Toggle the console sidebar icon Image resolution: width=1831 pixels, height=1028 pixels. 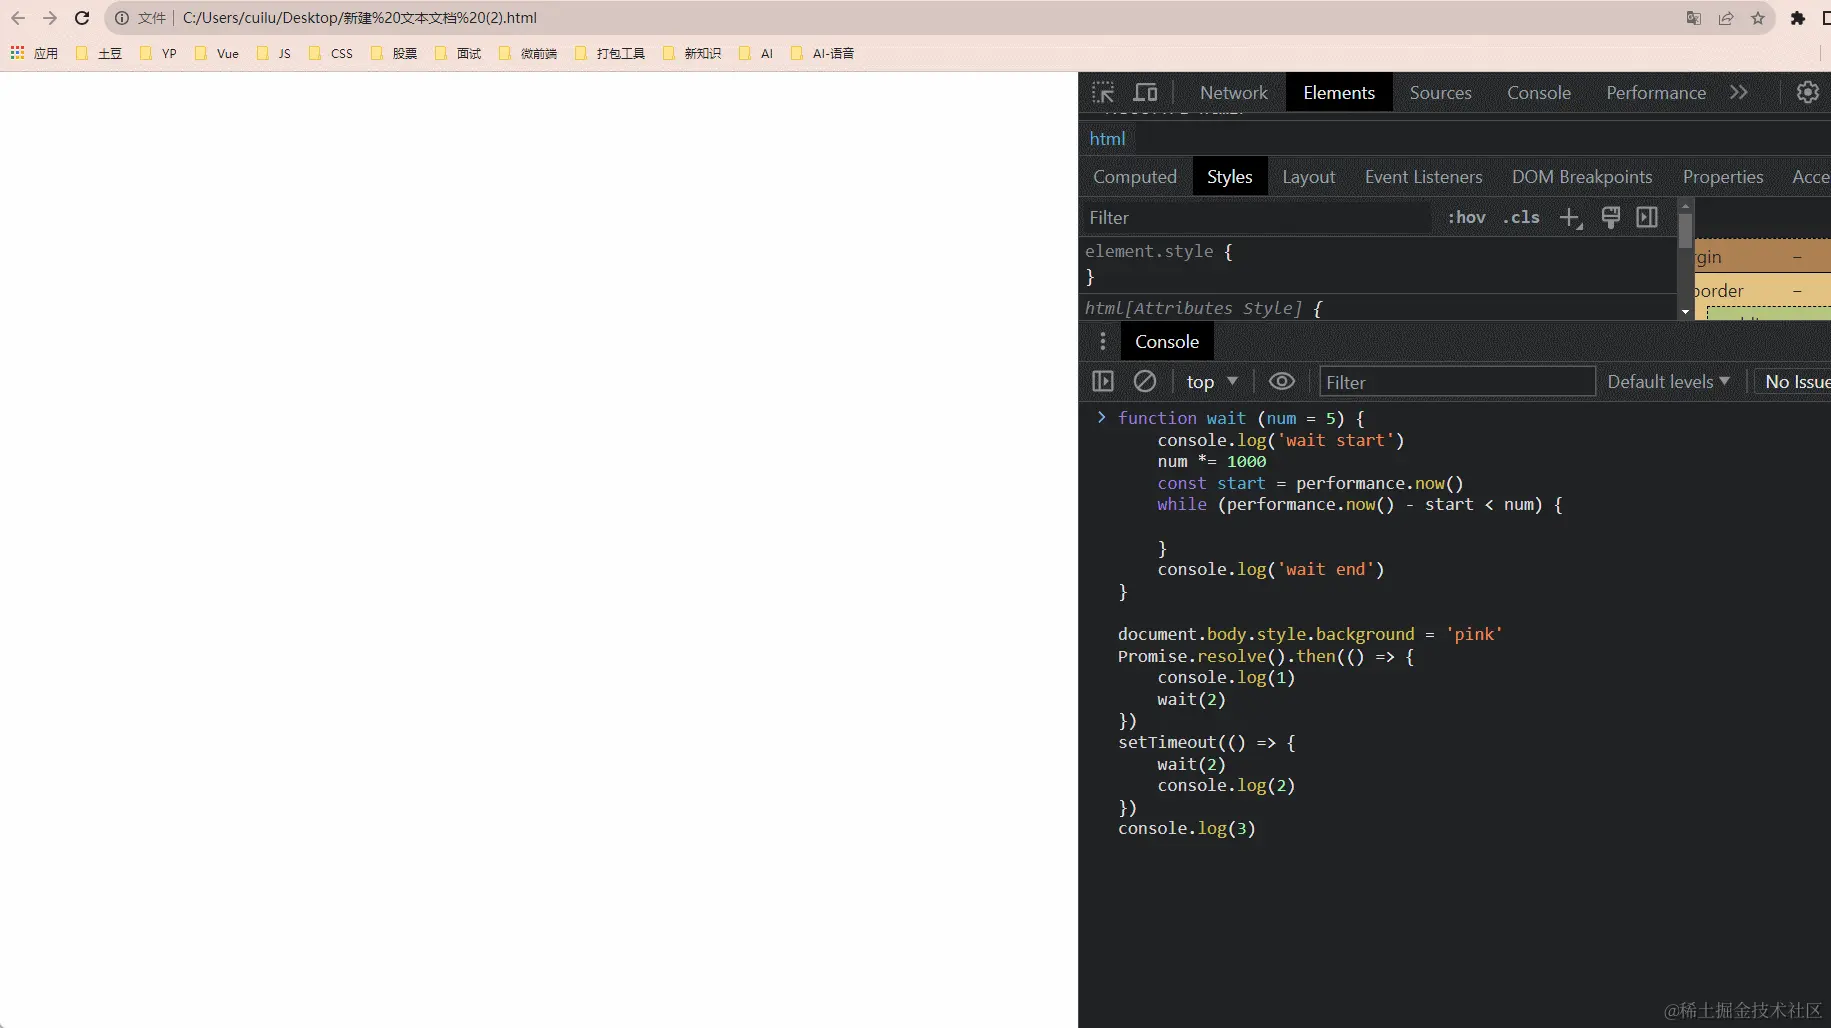point(1103,381)
